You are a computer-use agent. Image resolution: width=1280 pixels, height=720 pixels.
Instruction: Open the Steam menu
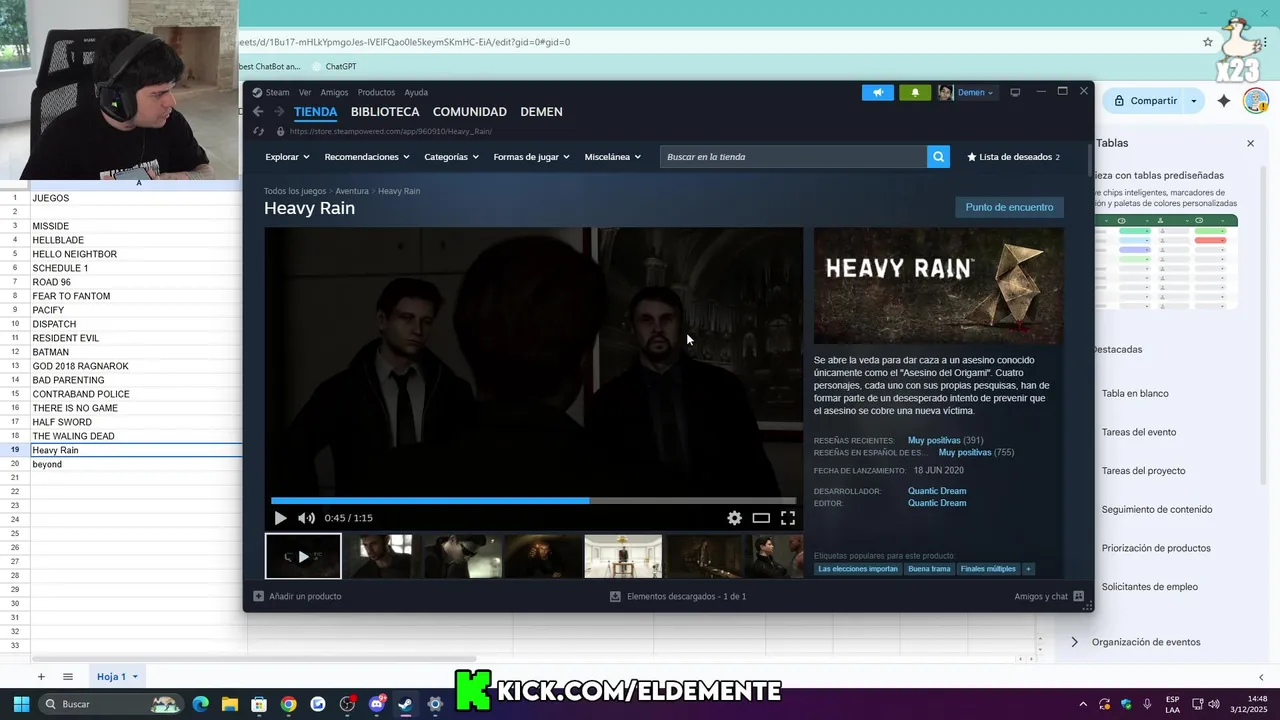click(x=277, y=93)
